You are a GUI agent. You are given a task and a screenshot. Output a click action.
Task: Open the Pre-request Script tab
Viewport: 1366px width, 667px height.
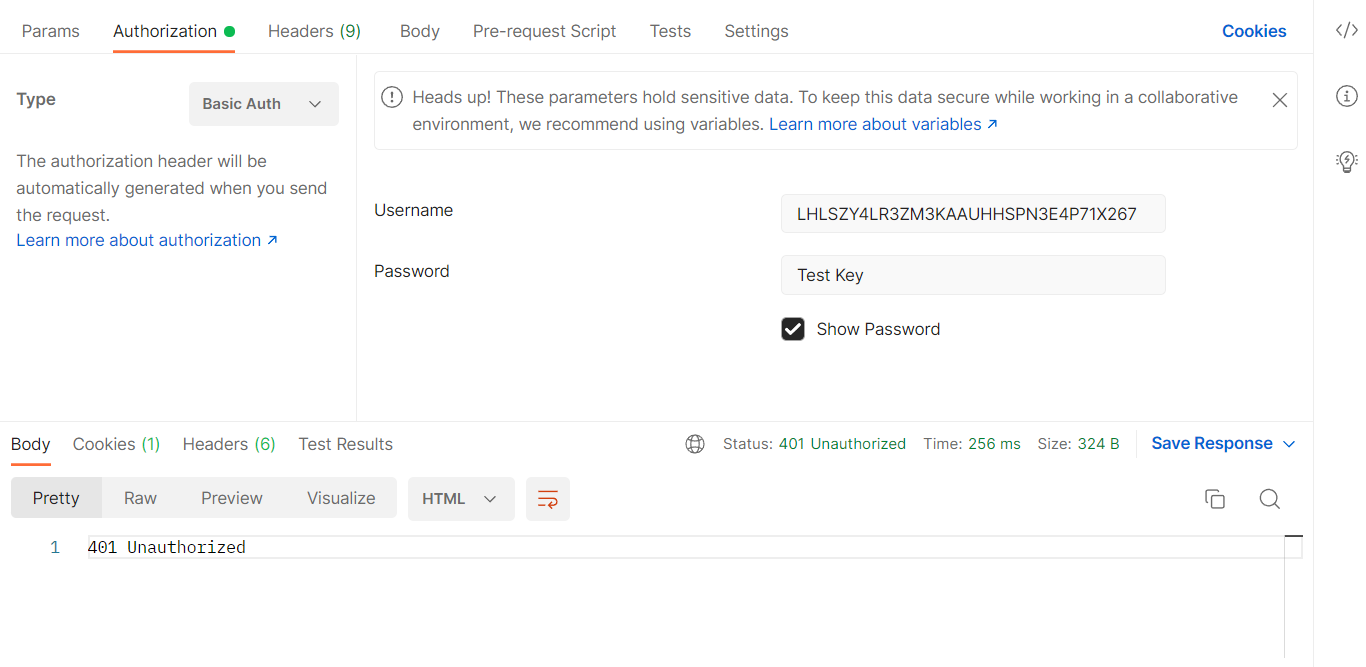[544, 30]
